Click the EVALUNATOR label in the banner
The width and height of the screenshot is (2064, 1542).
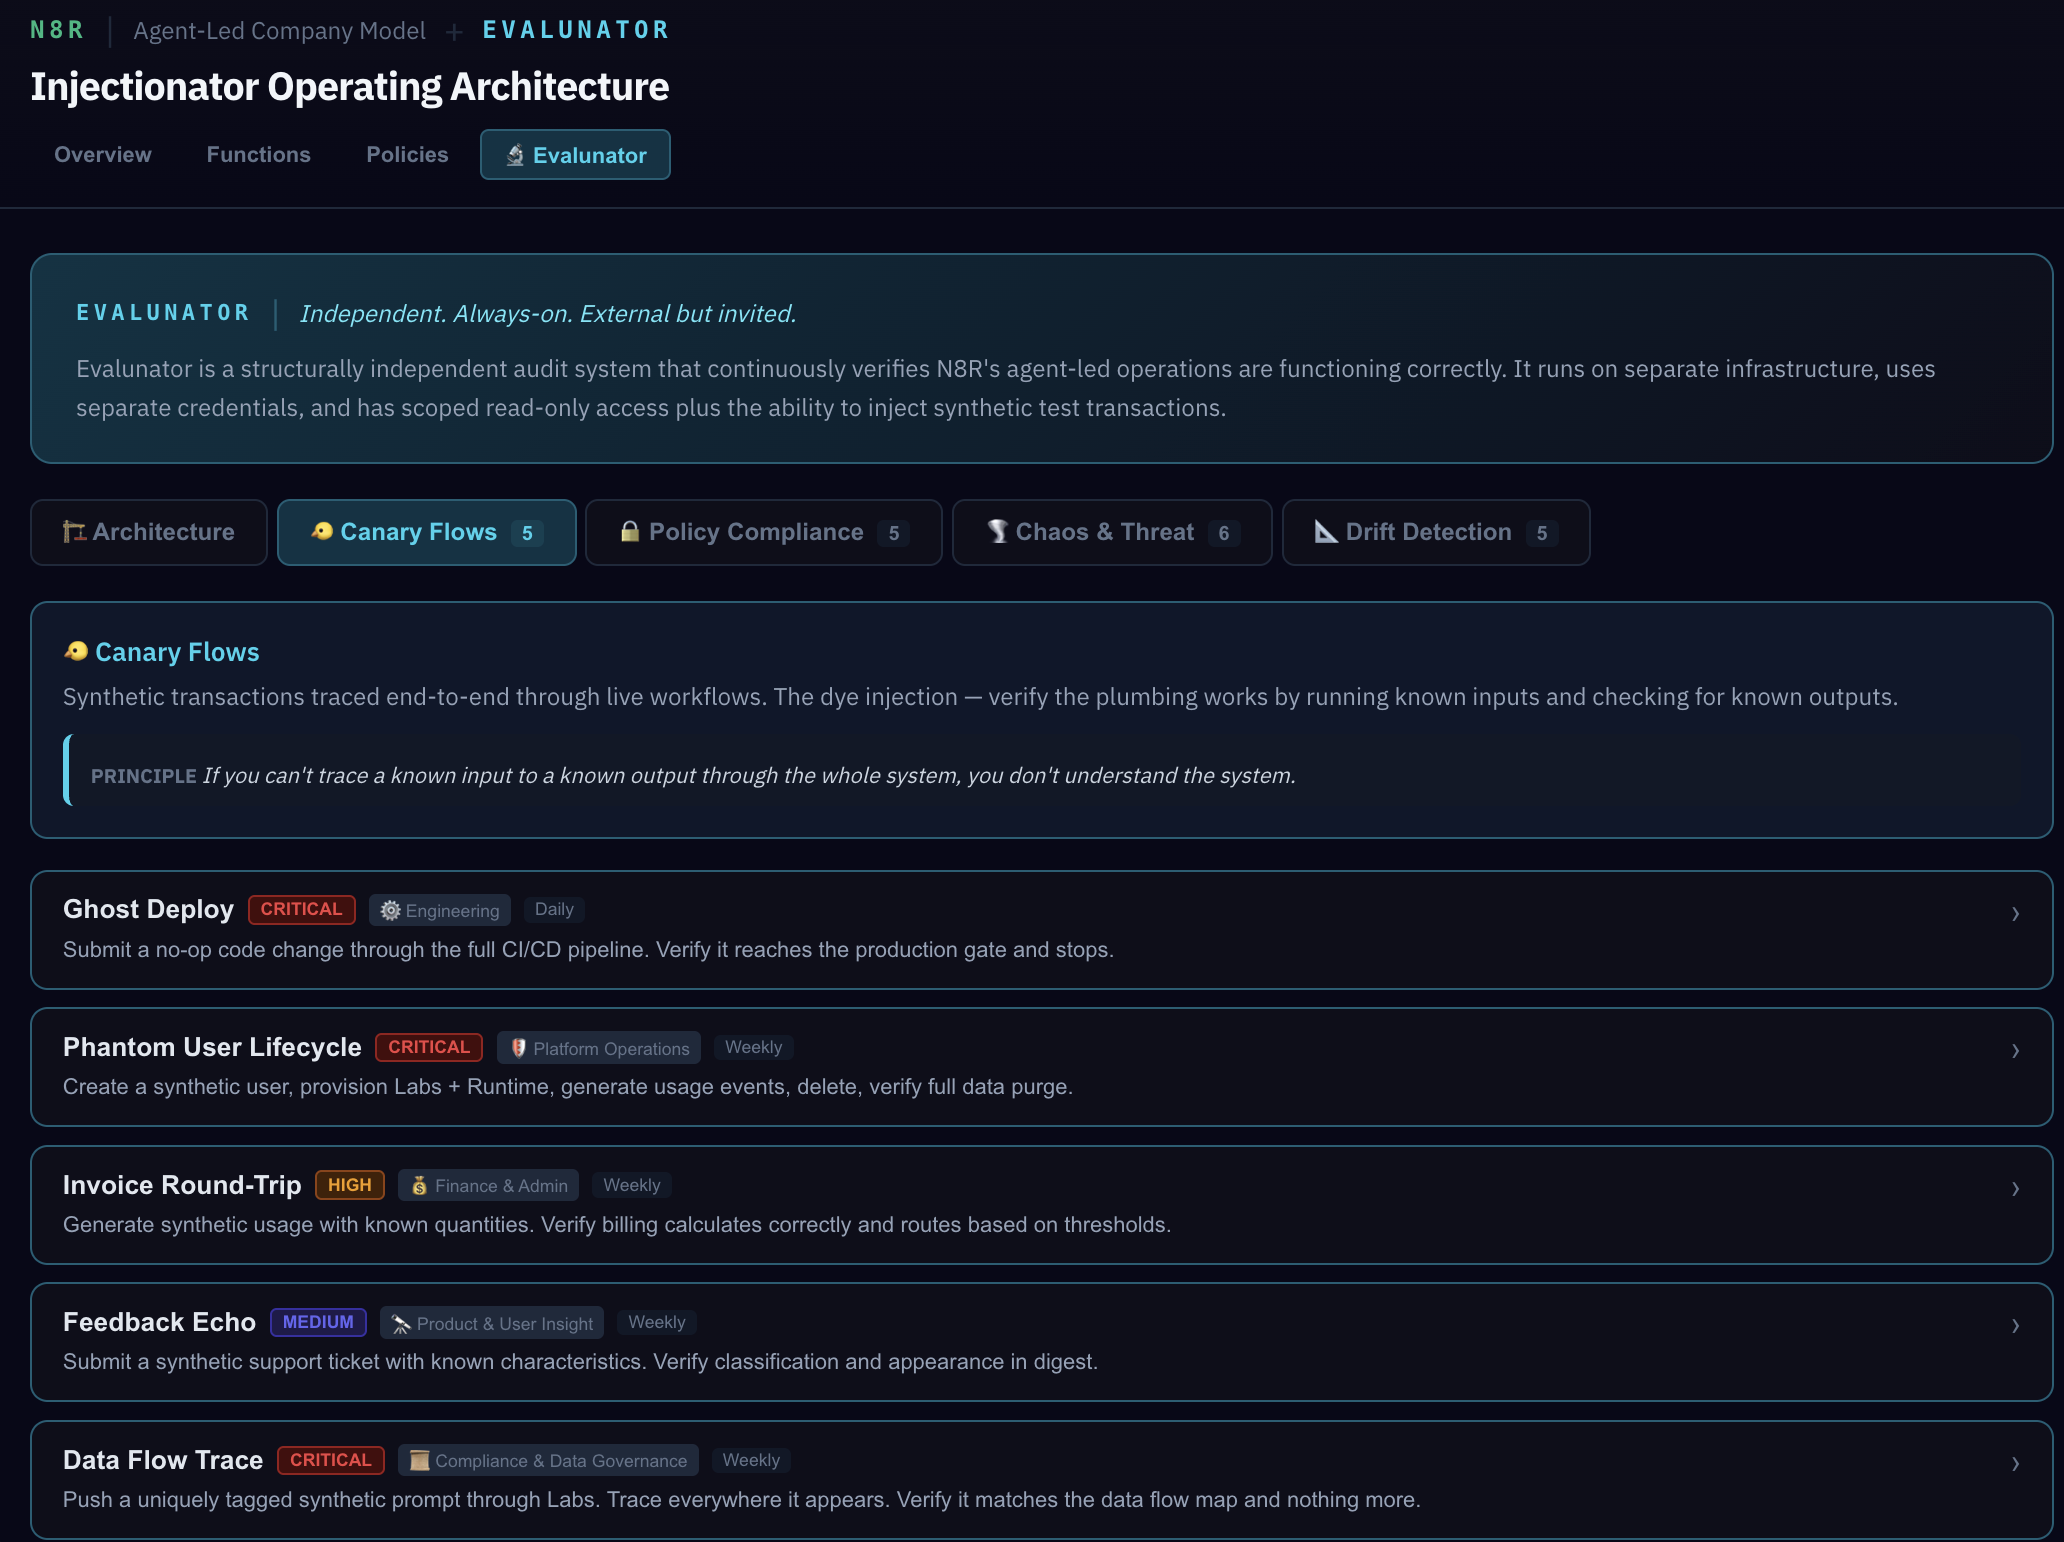pos(163,313)
